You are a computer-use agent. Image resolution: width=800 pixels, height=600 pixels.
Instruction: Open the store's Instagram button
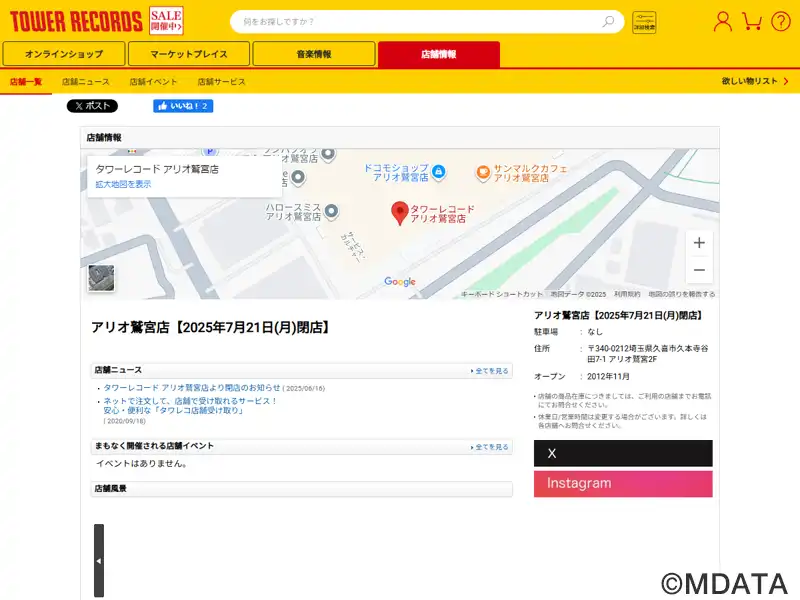coord(623,484)
